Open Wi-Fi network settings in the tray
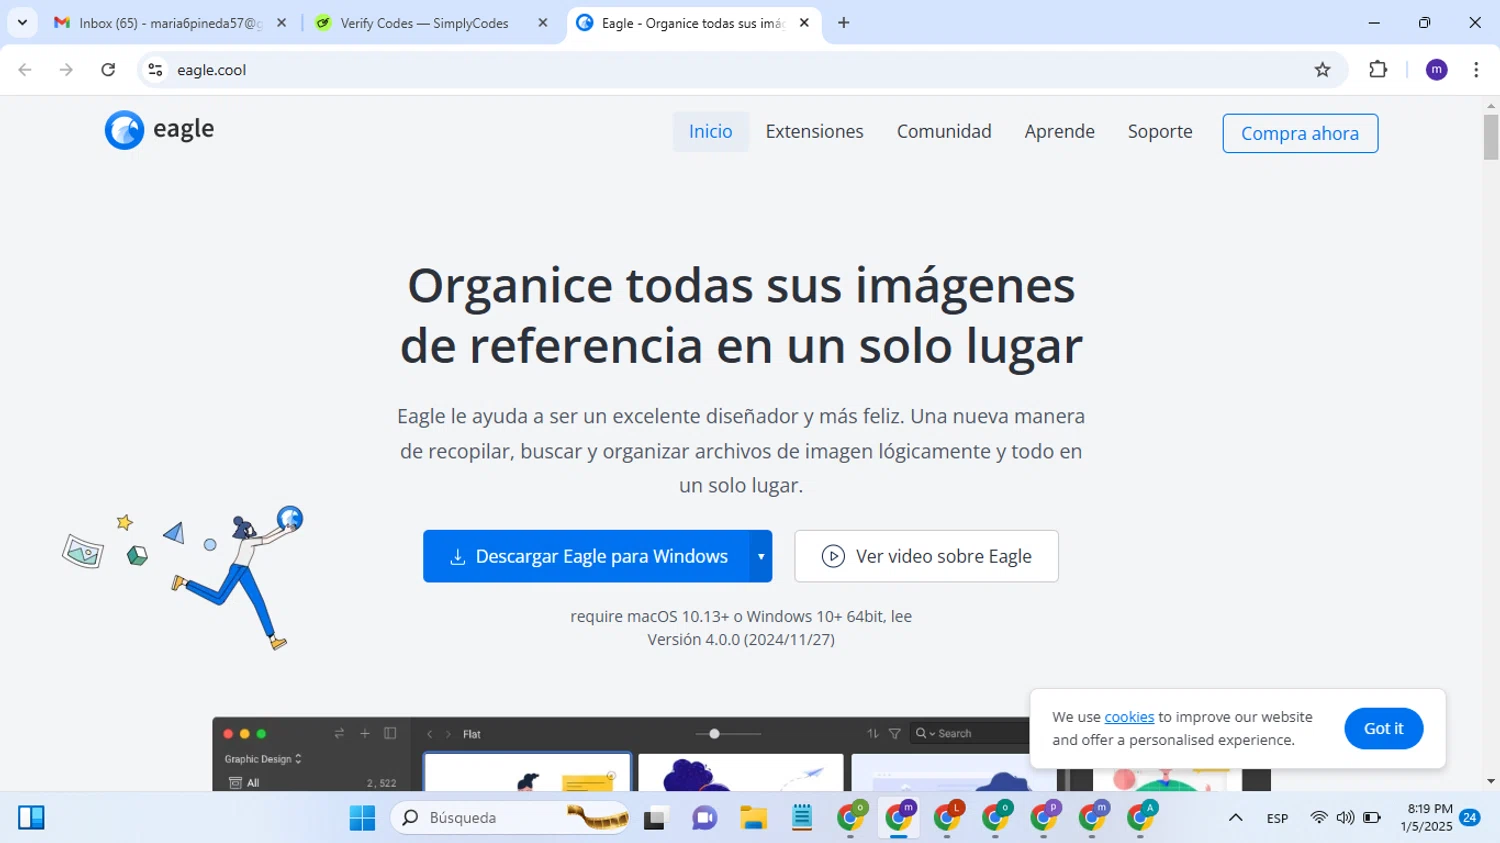The width and height of the screenshot is (1500, 843). 1319,818
